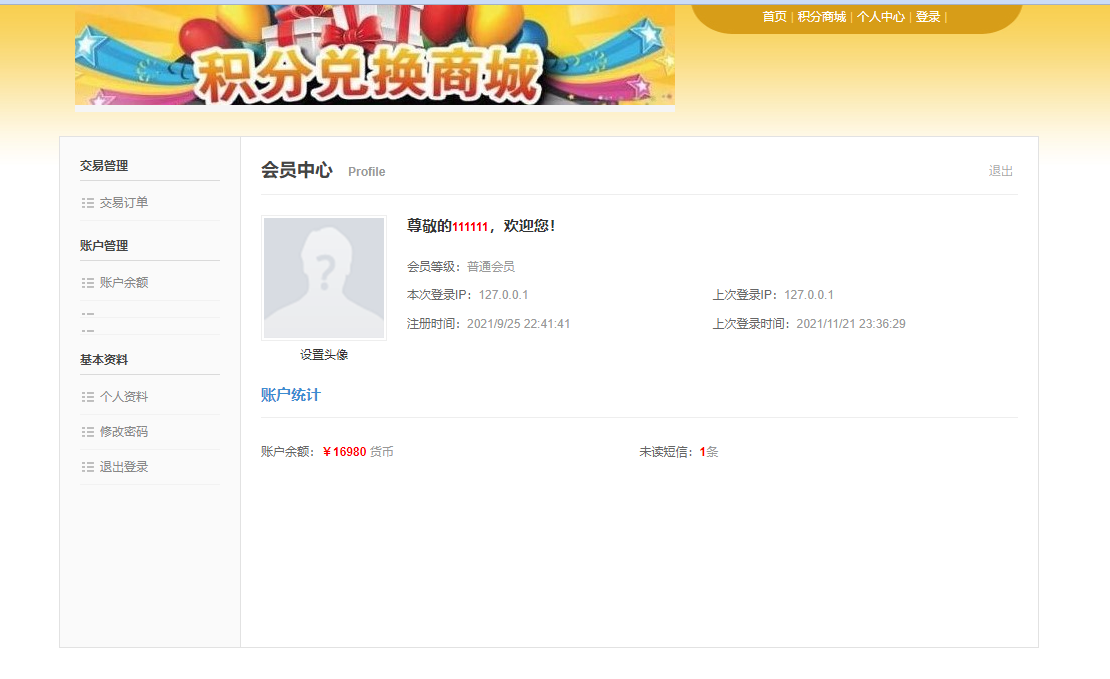Click the list icon beside 交易订单
1110x679 pixels.
[x=88, y=203]
